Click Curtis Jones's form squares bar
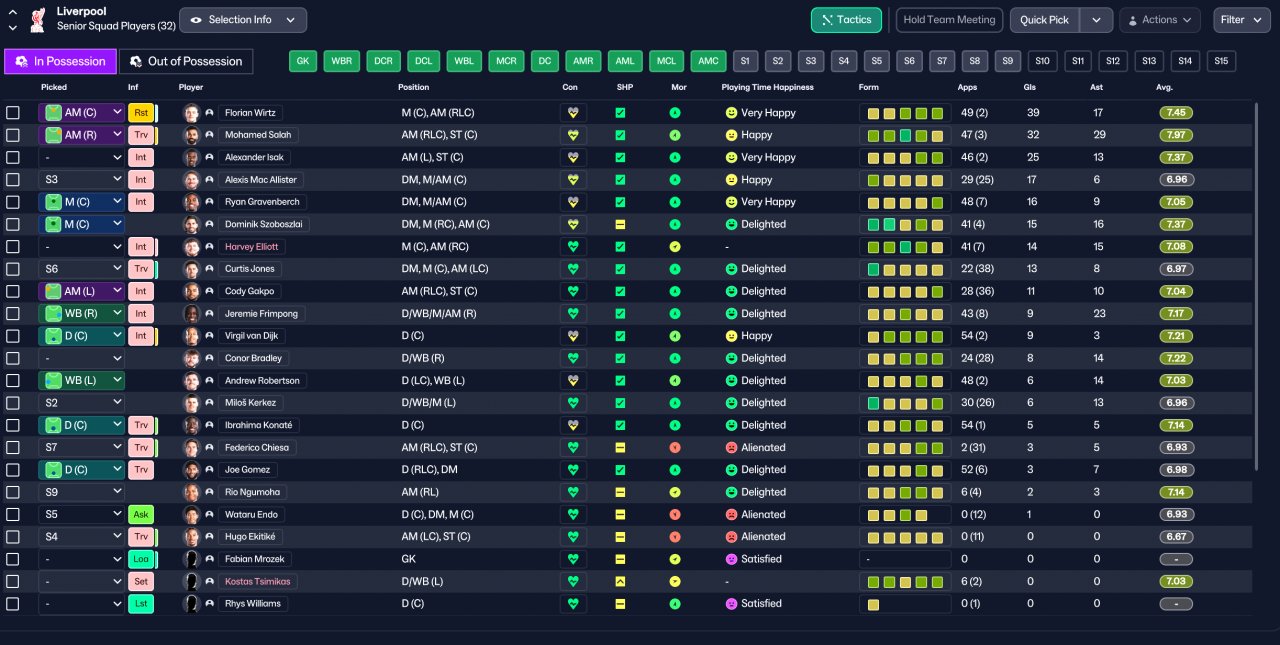 (x=905, y=269)
